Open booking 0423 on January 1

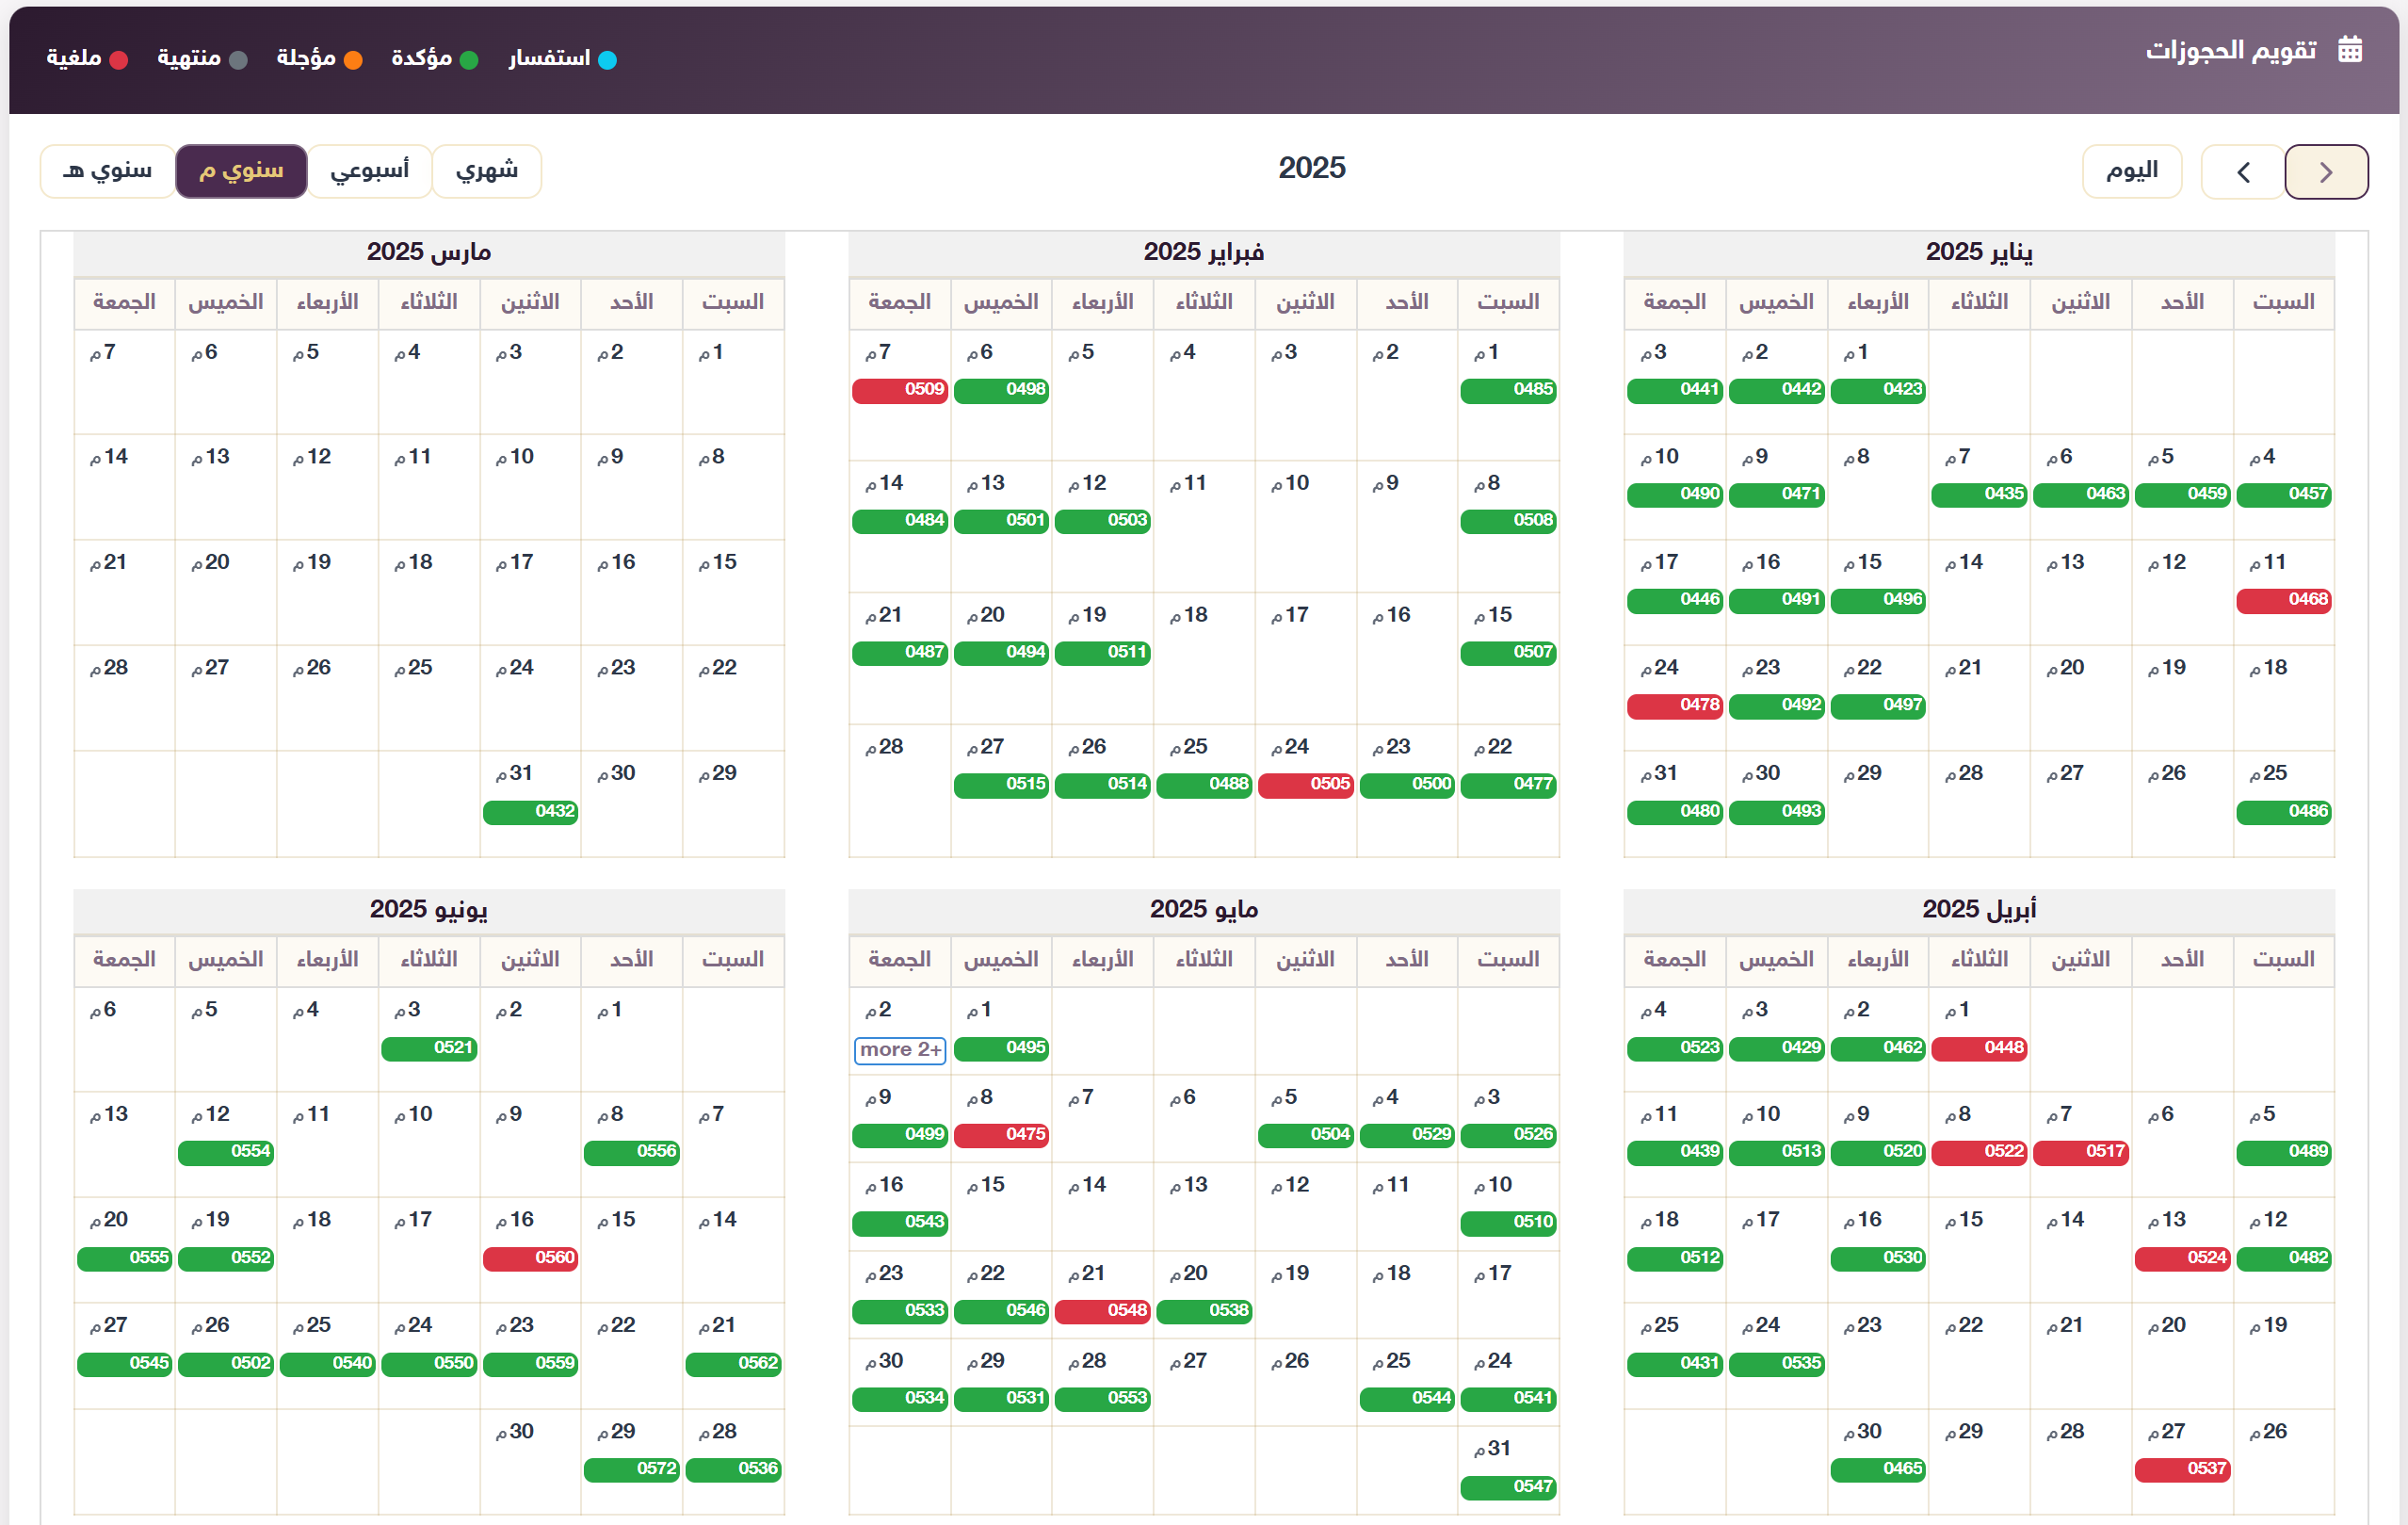tap(1878, 390)
